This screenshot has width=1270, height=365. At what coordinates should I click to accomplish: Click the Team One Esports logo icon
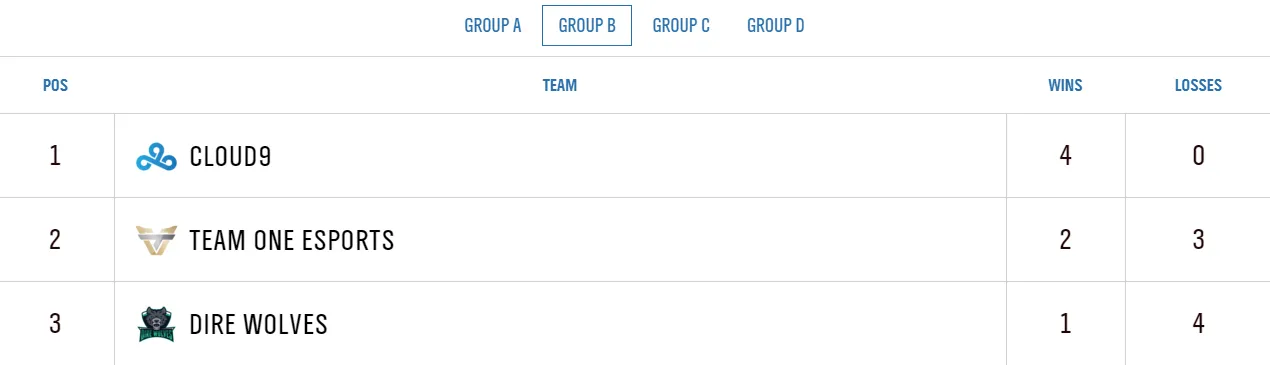click(156, 240)
